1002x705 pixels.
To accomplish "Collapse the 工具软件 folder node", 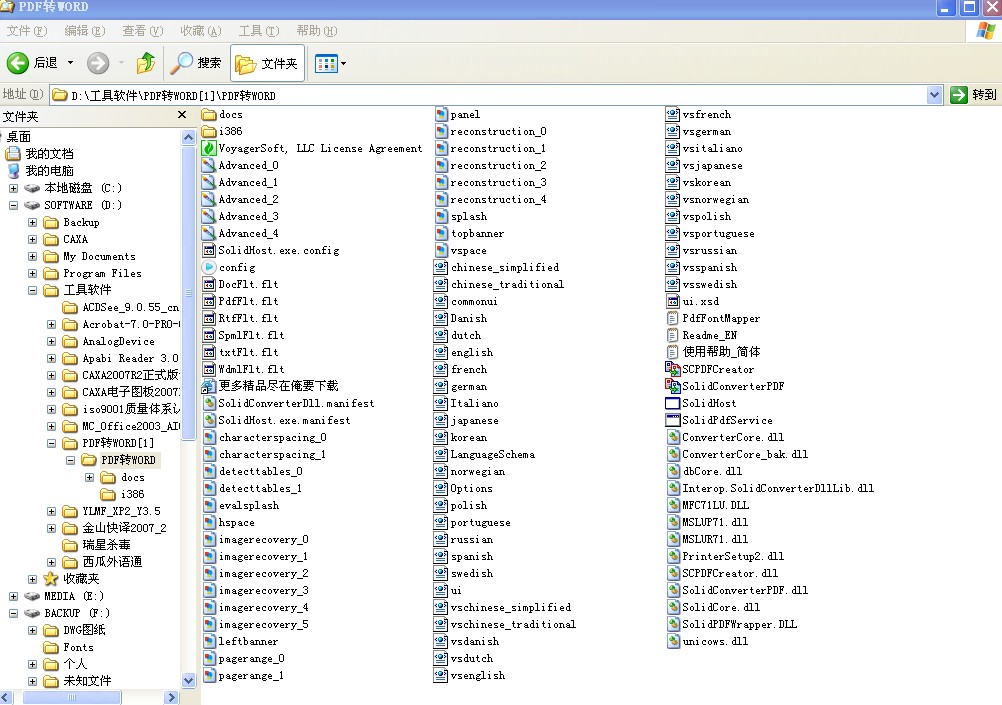I will tap(33, 290).
